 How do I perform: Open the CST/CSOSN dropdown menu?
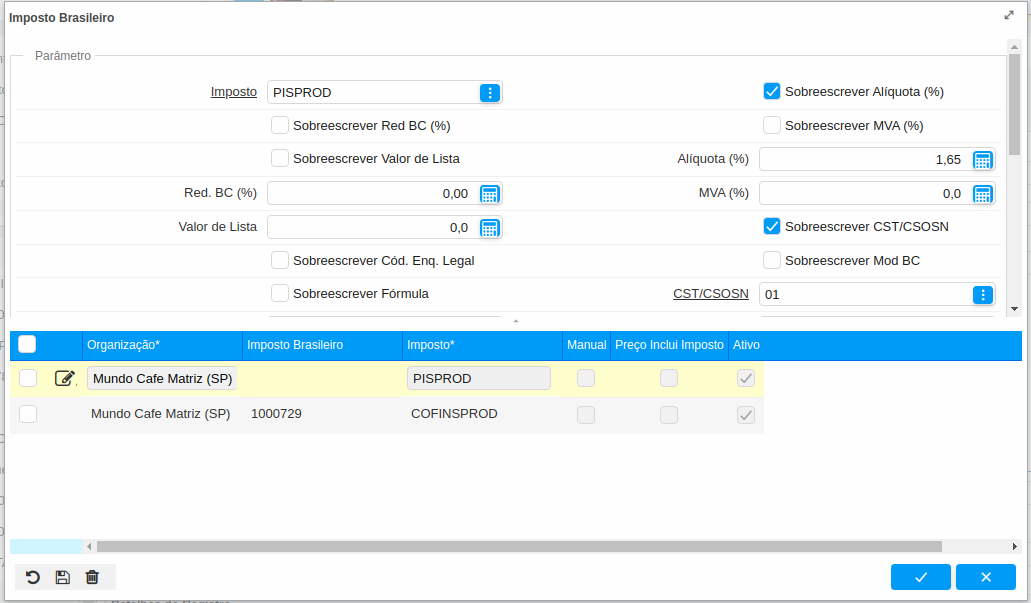tap(982, 295)
